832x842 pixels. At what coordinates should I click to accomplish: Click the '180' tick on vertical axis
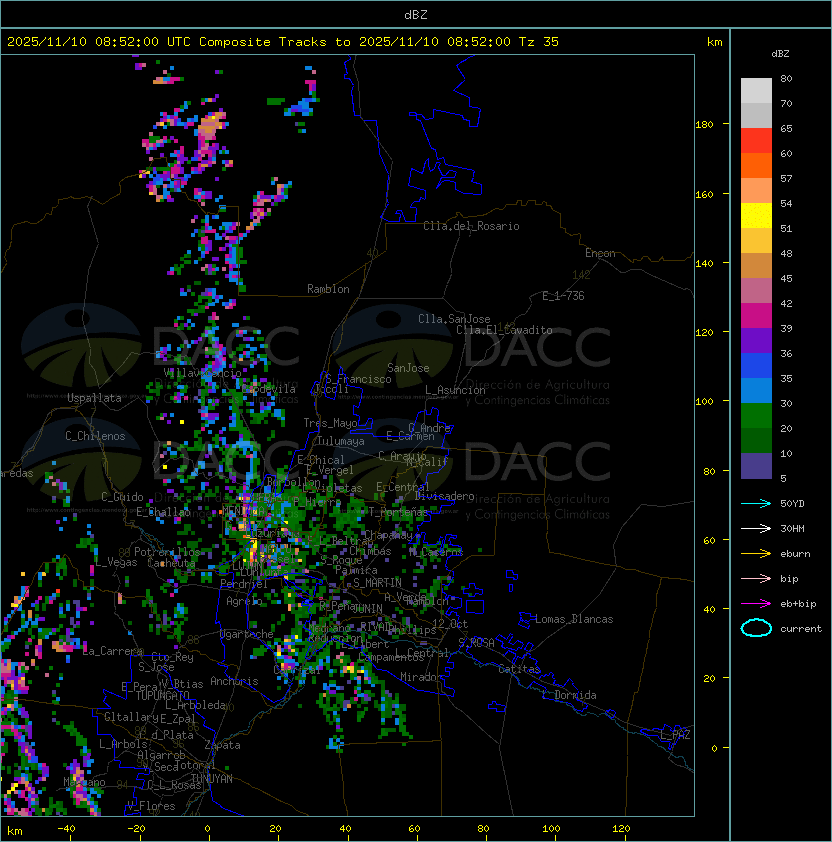(704, 124)
